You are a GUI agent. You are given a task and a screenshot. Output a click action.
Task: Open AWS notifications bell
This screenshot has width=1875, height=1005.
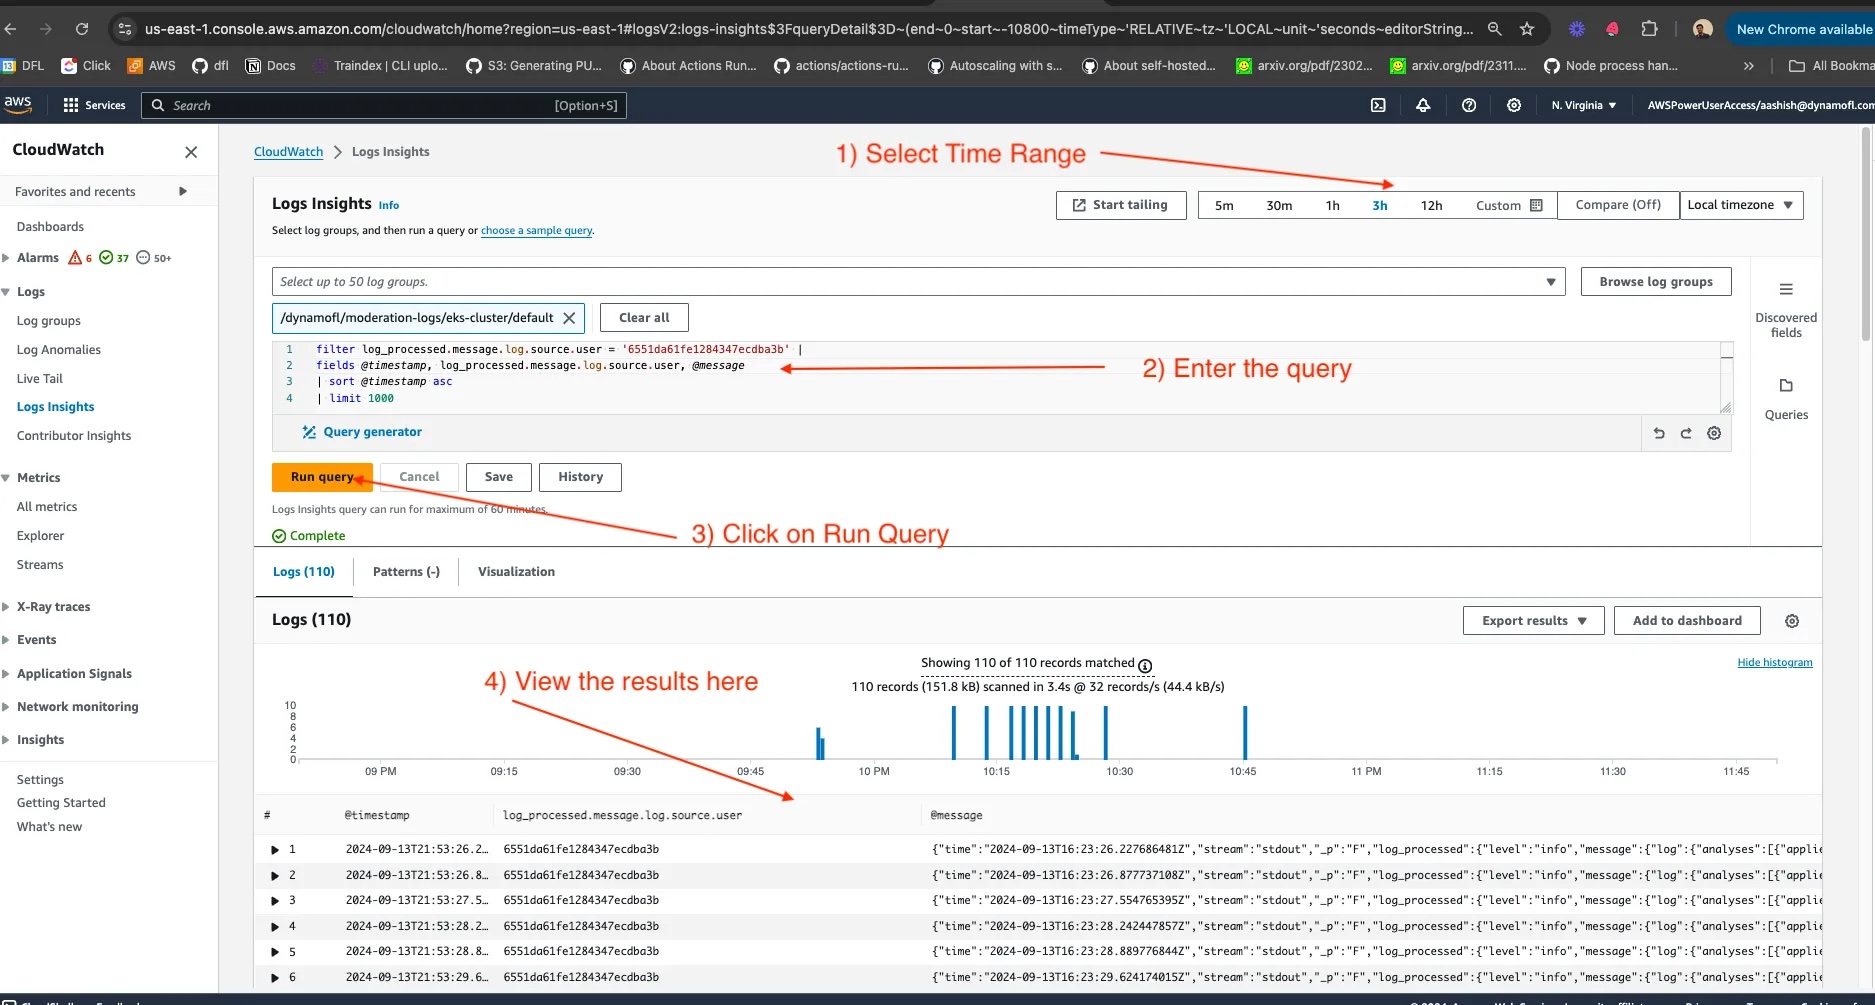[1423, 105]
